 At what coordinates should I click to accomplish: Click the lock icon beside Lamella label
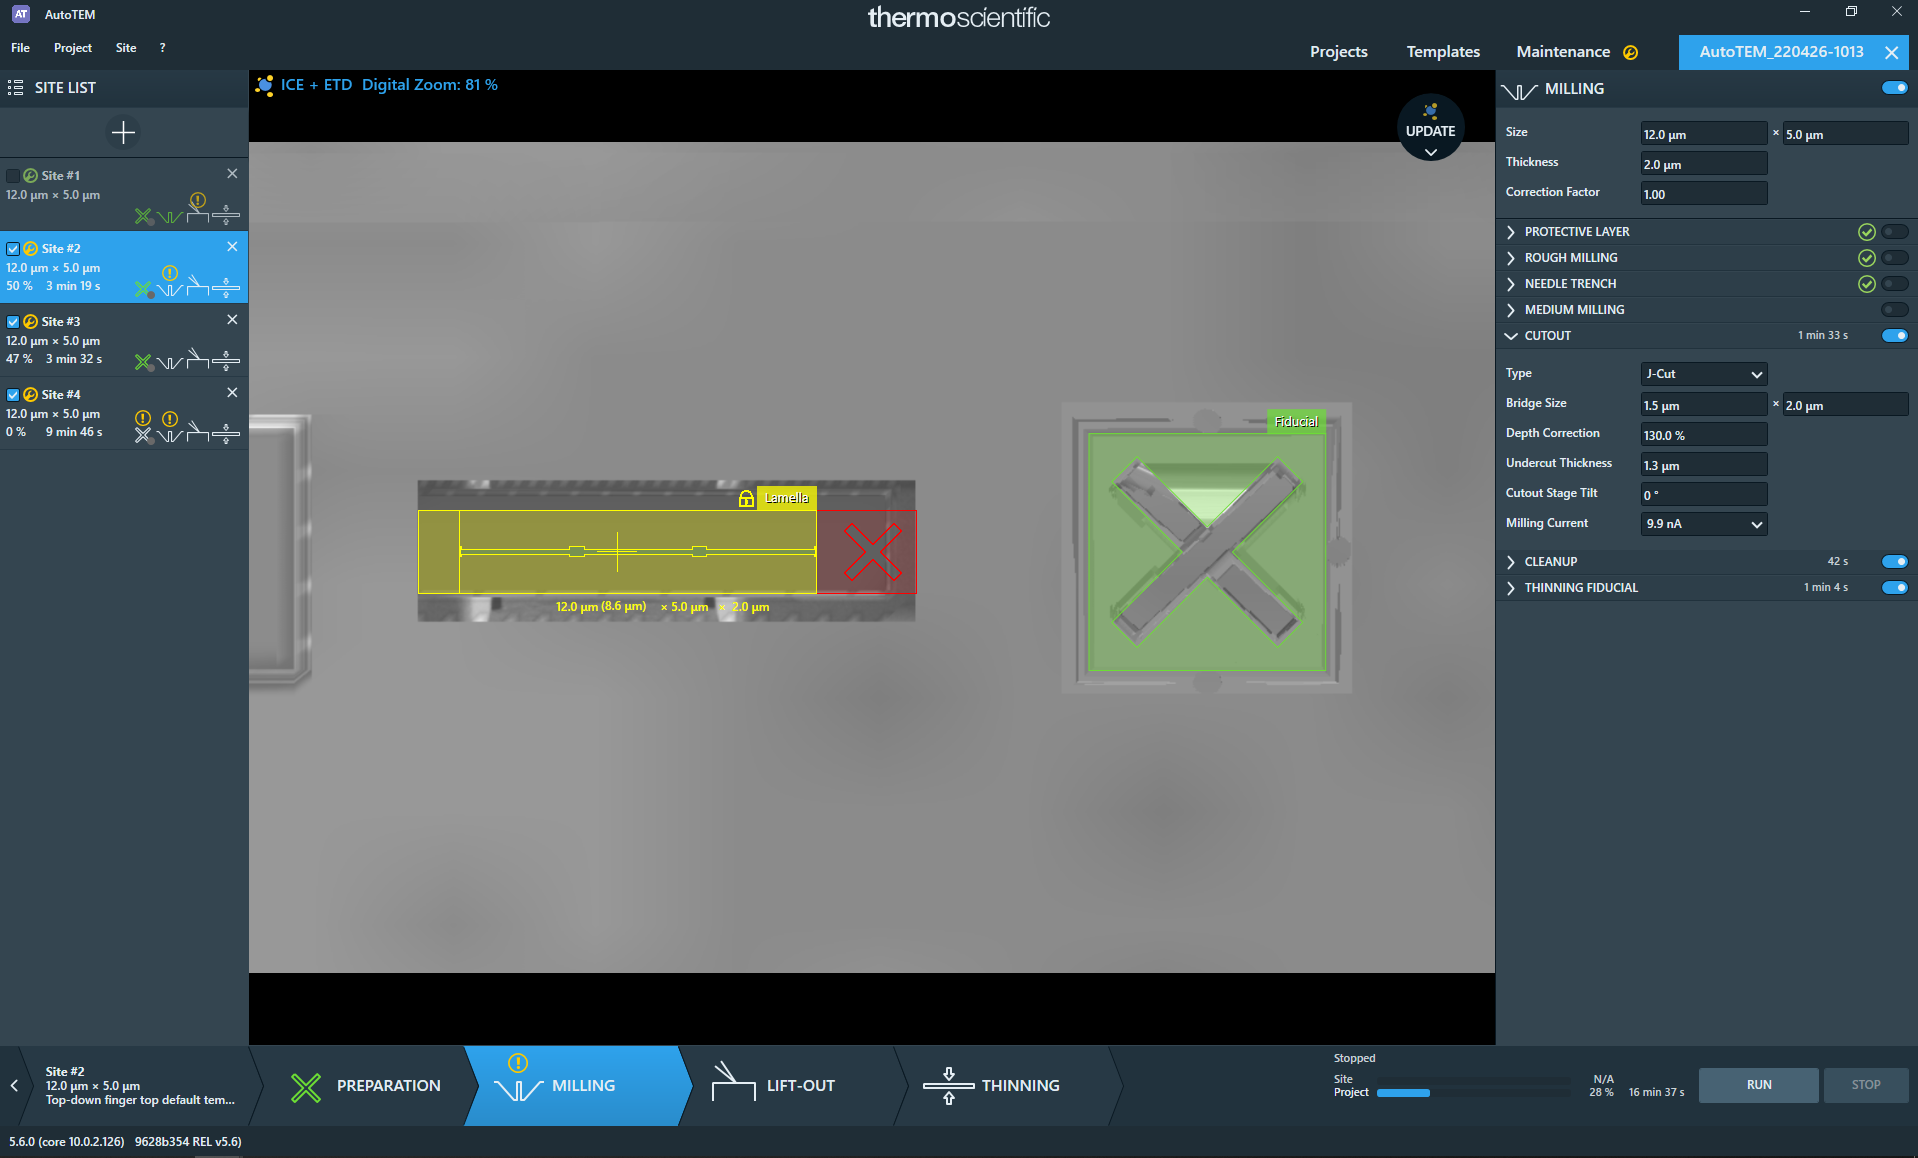click(746, 498)
